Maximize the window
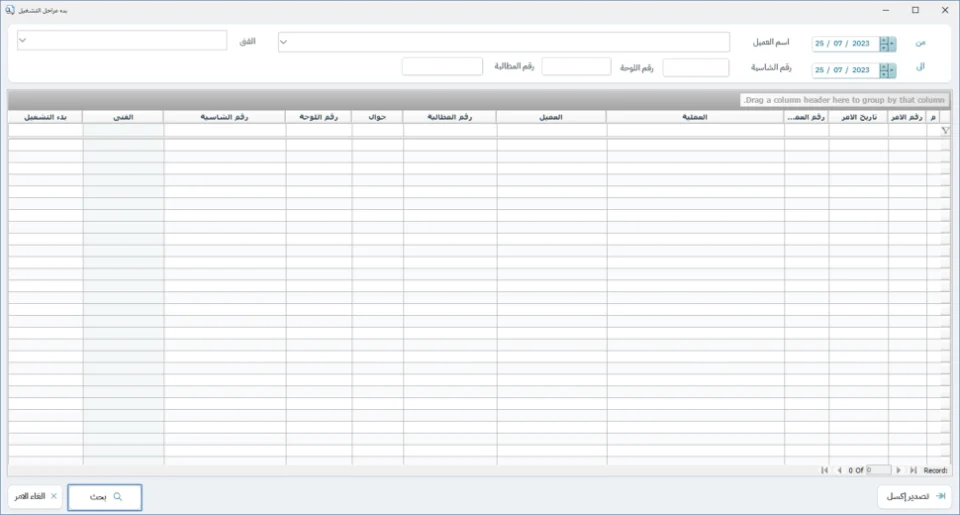The image size is (960, 515). (x=915, y=10)
